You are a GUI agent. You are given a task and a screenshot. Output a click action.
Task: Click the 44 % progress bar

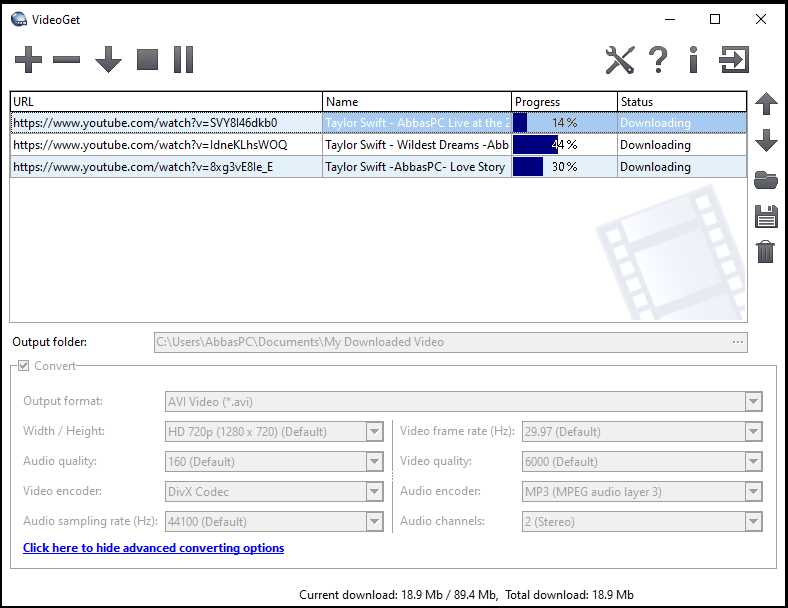tap(564, 145)
